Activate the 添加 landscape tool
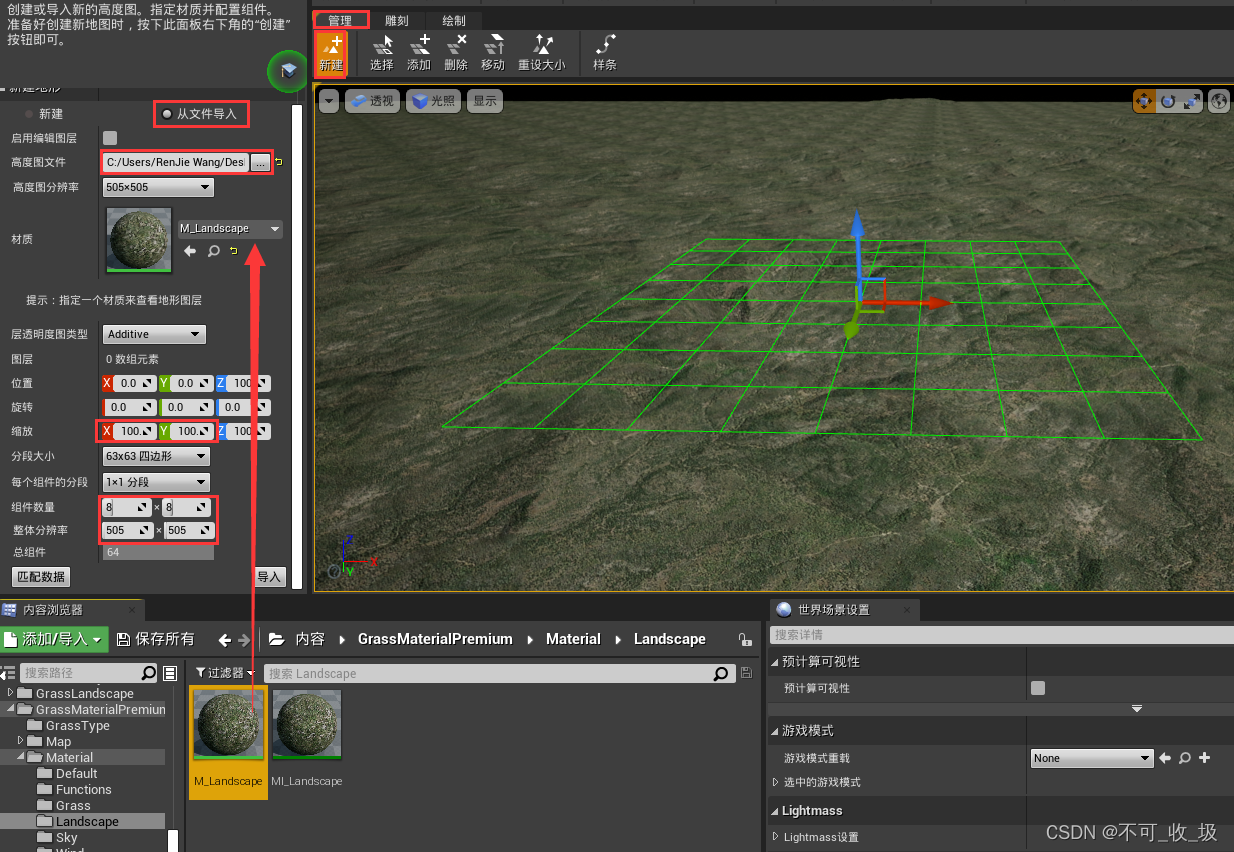The height and width of the screenshot is (852, 1234). click(419, 54)
